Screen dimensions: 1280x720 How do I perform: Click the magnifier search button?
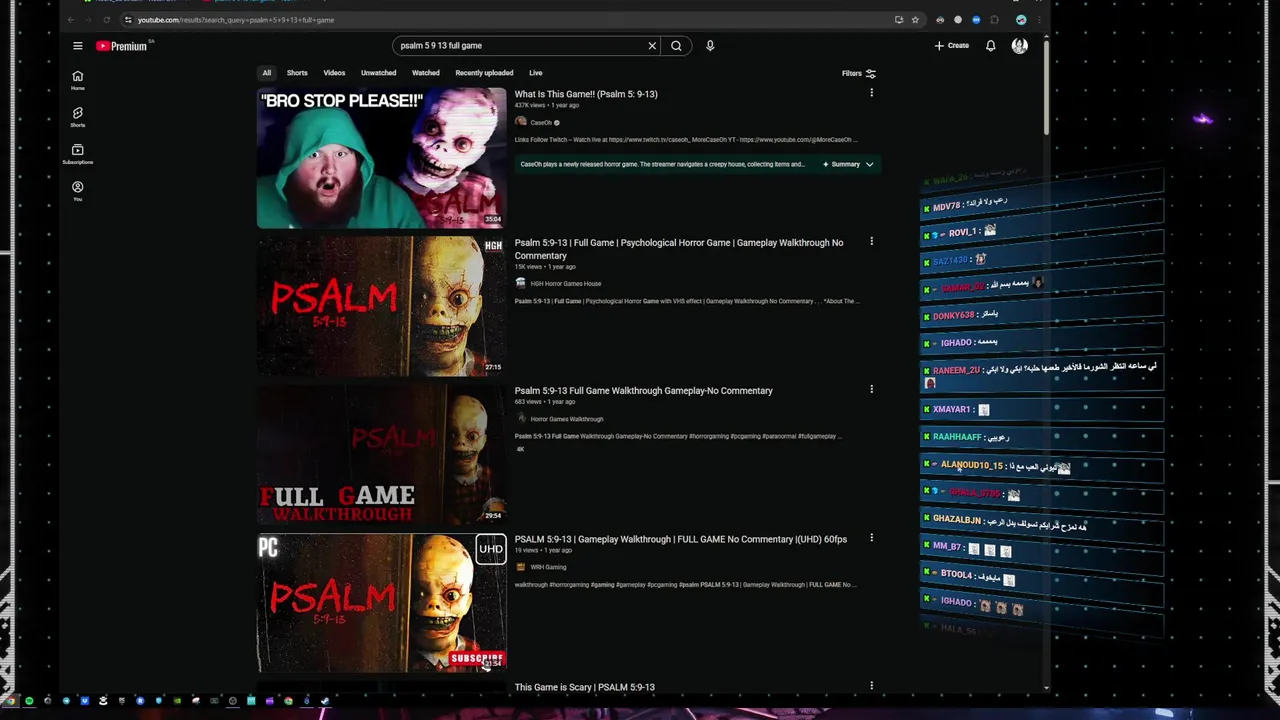(x=676, y=46)
